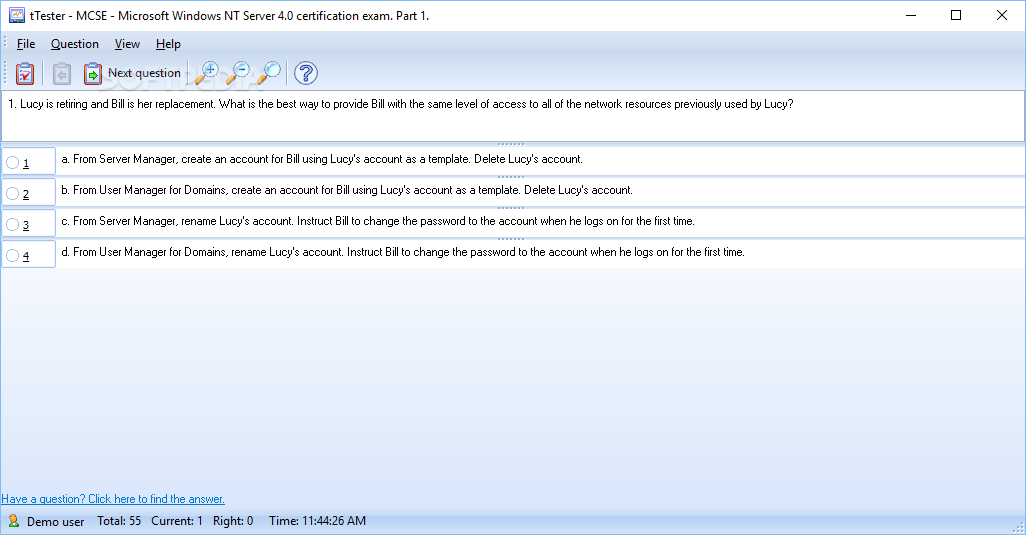The image size is (1026, 535).
Task: Select radio button for answer 2
Action: pyautogui.click(x=12, y=194)
